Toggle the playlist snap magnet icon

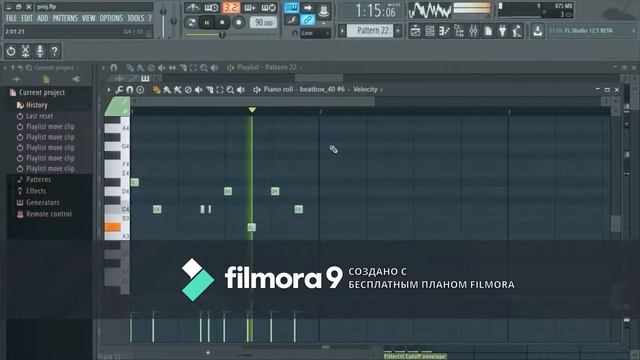(114, 68)
